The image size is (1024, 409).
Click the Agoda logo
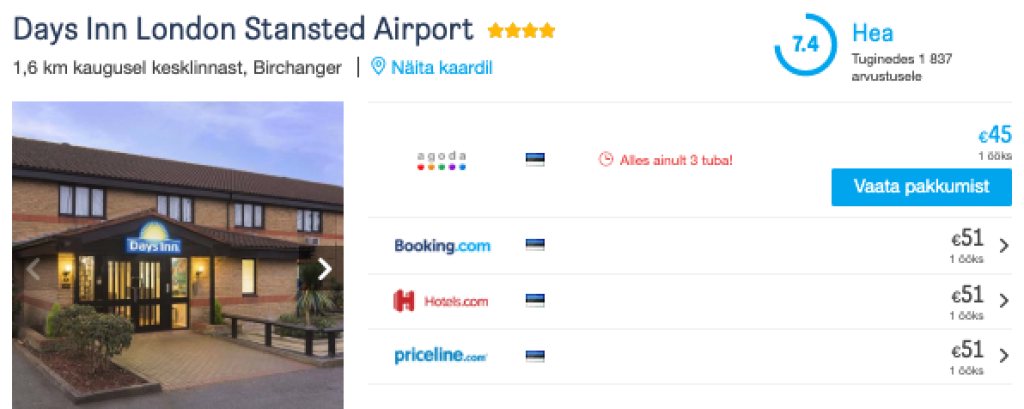tap(442, 159)
